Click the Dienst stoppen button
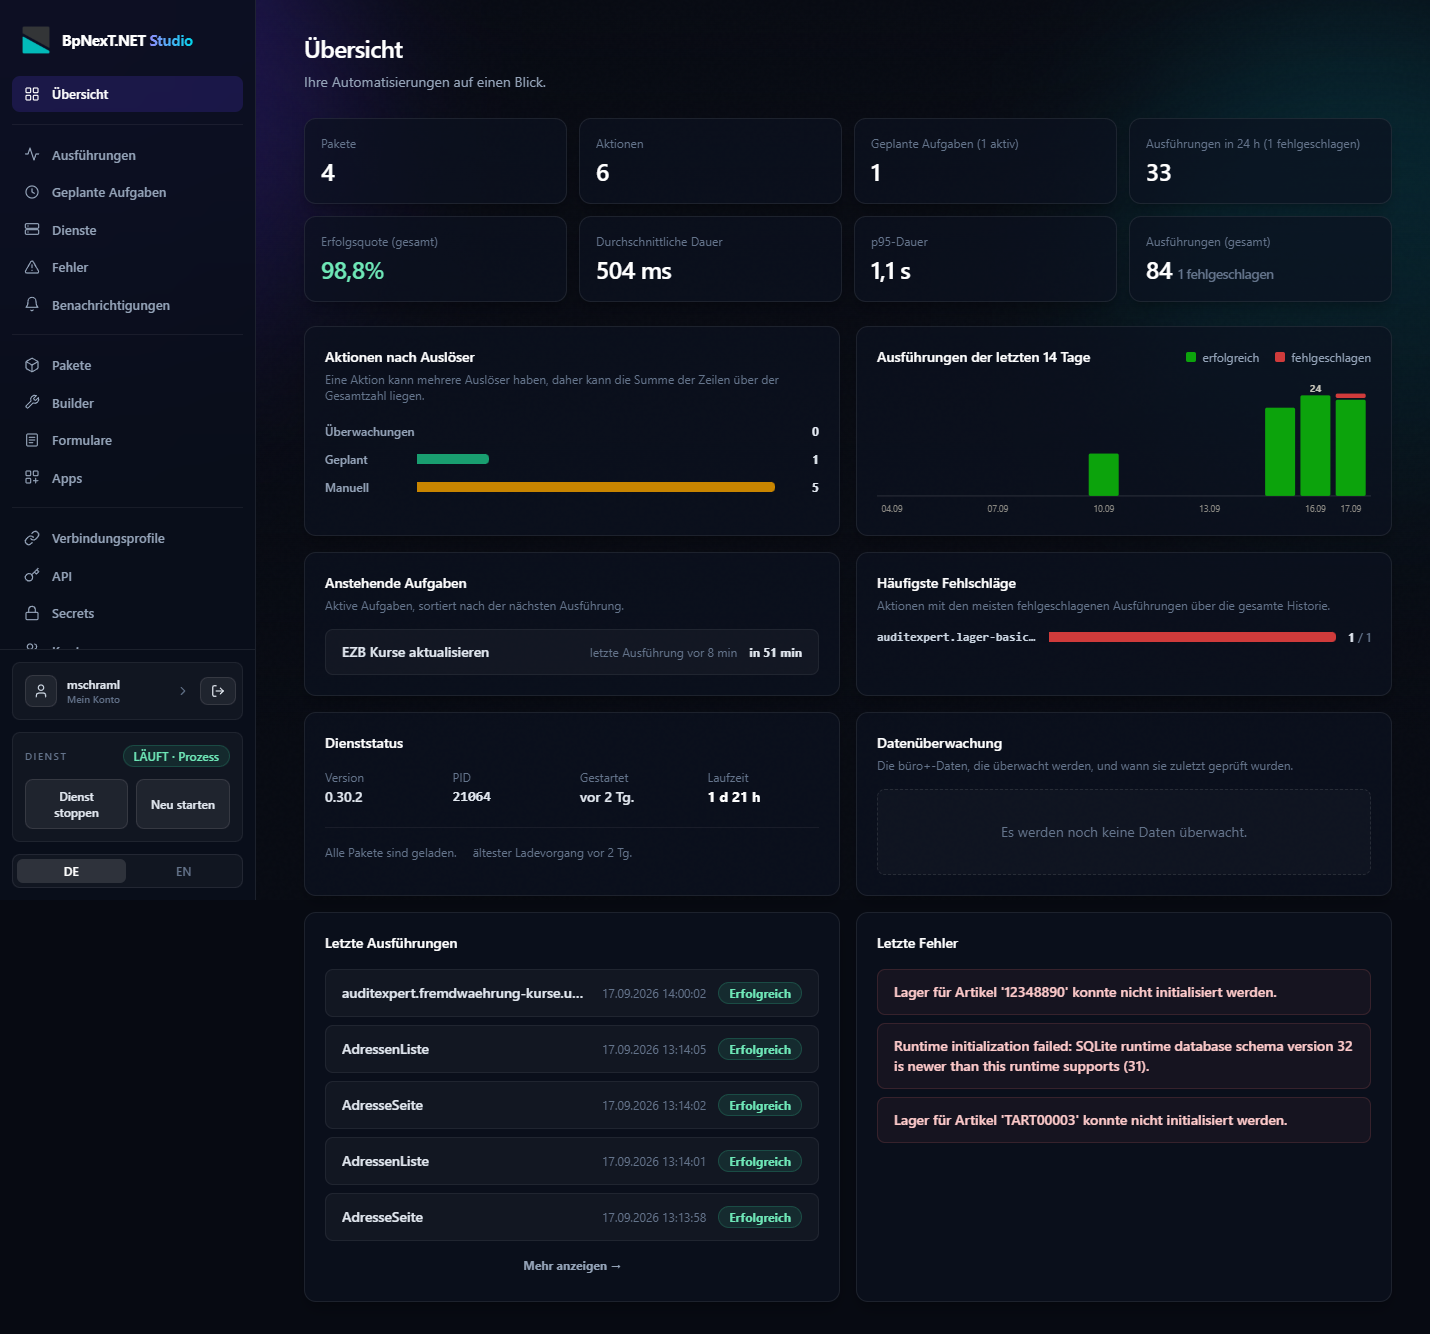This screenshot has width=1430, height=1334. (x=77, y=804)
